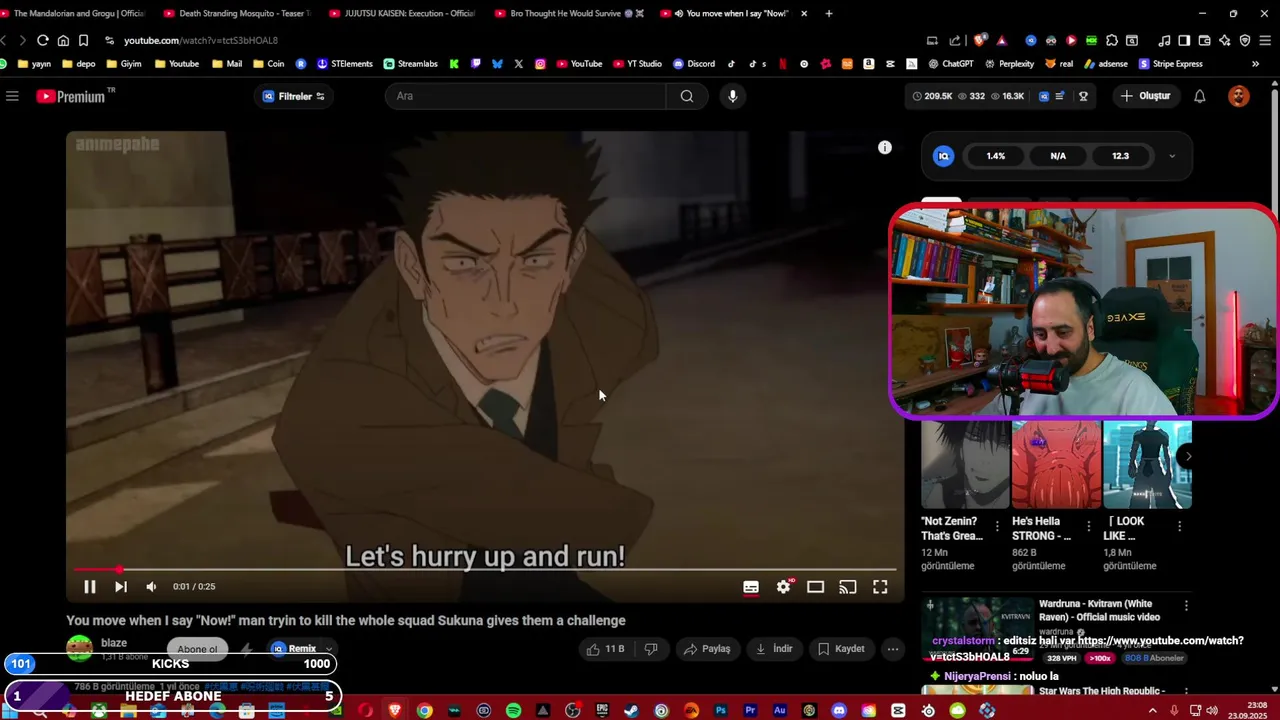Open Perplexity bookmark
Screen dimensions: 1280x720
[x=1009, y=64]
